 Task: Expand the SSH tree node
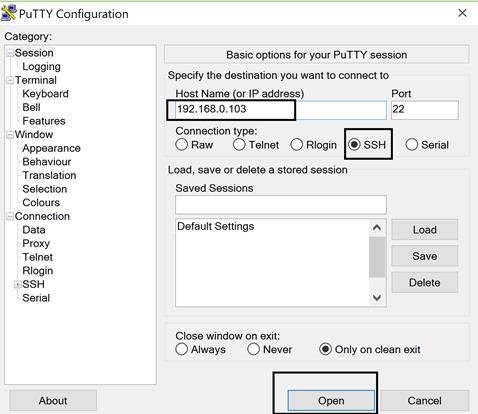tap(17, 284)
